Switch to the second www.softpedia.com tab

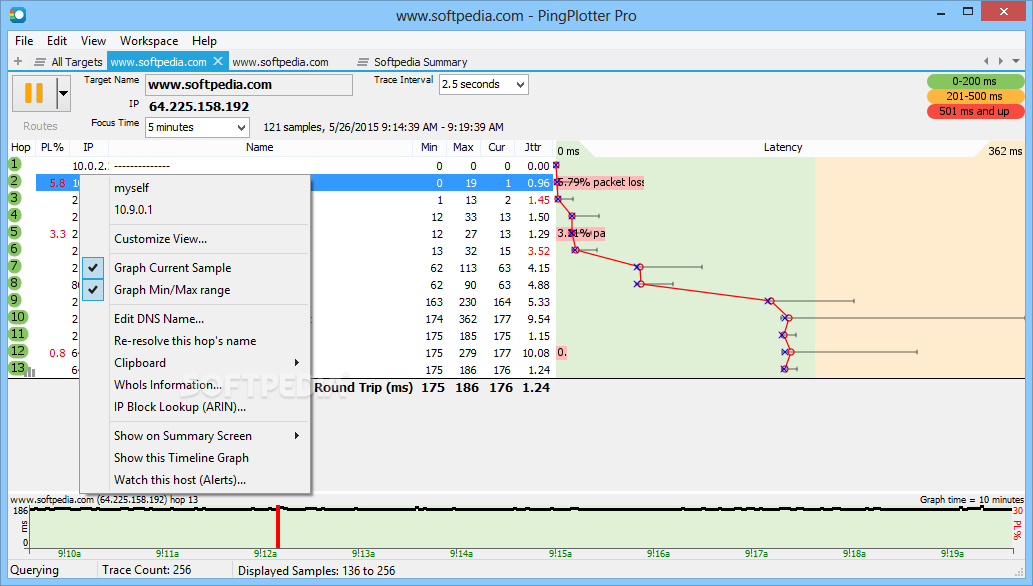[x=281, y=62]
